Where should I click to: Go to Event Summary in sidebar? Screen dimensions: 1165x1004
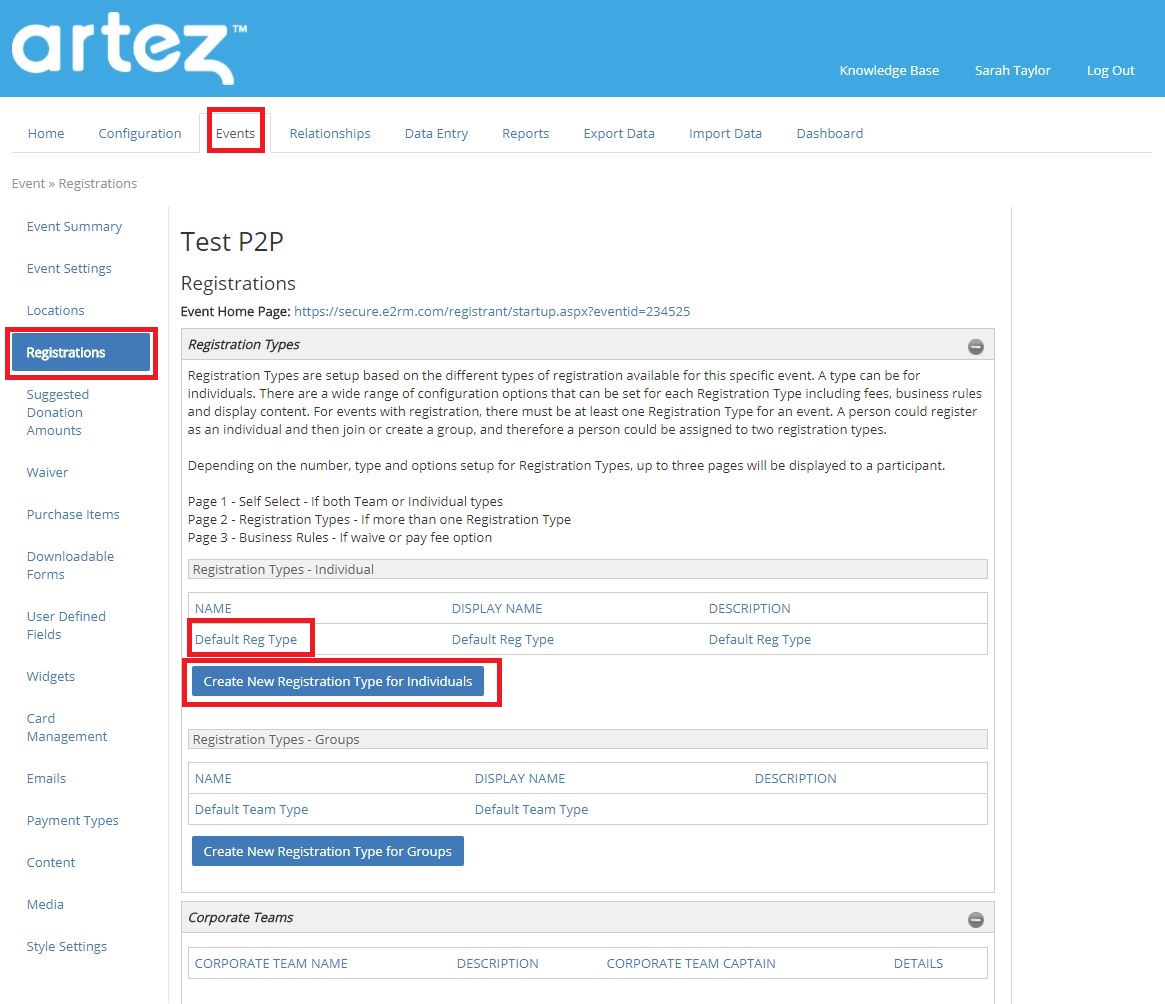pos(74,227)
